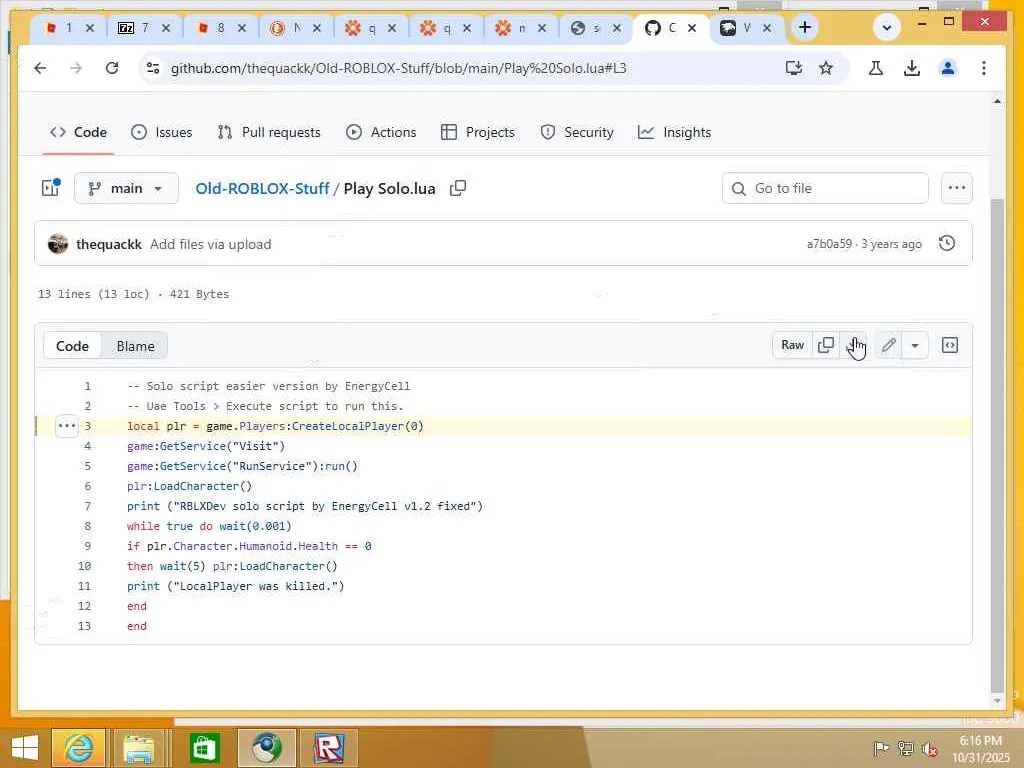Click the volume icon in system tray
Screen dimensions: 1024x768
tap(930, 748)
